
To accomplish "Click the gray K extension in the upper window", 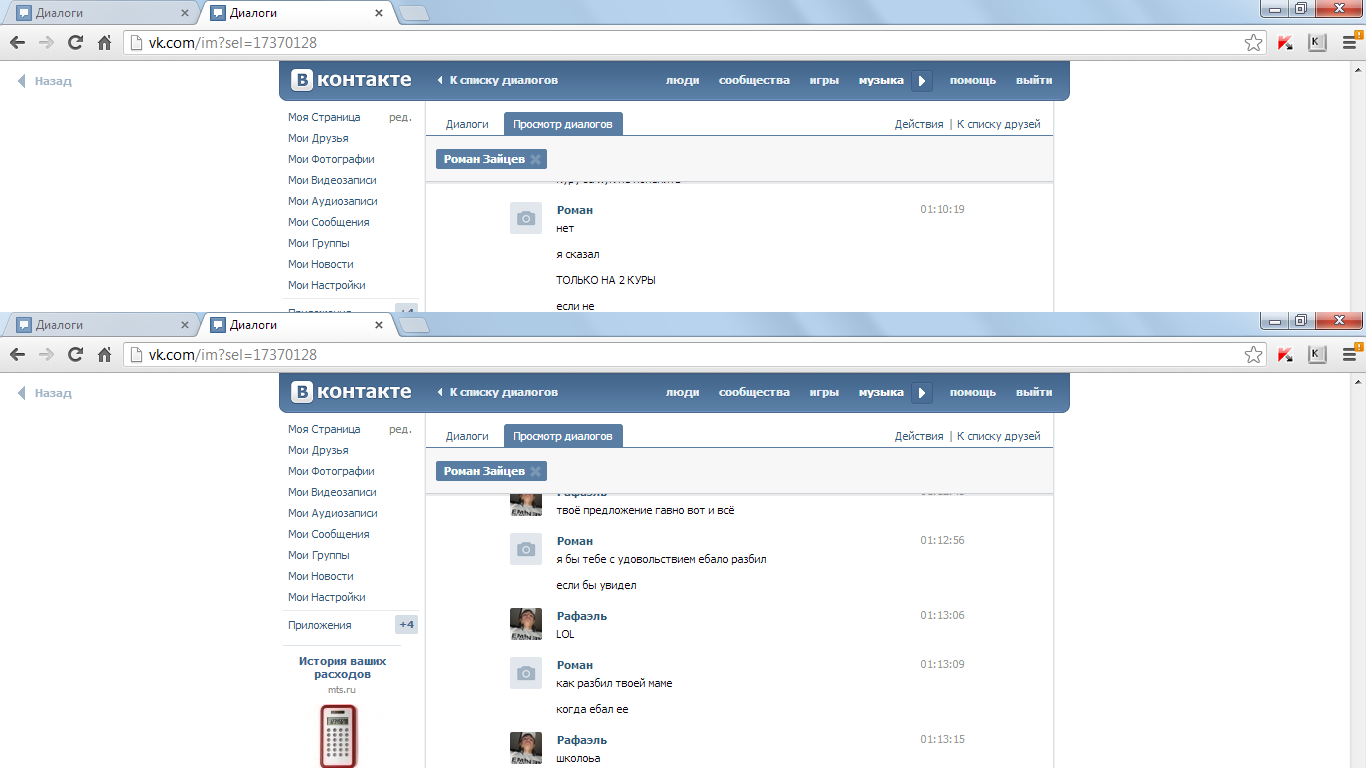I will coord(1317,43).
